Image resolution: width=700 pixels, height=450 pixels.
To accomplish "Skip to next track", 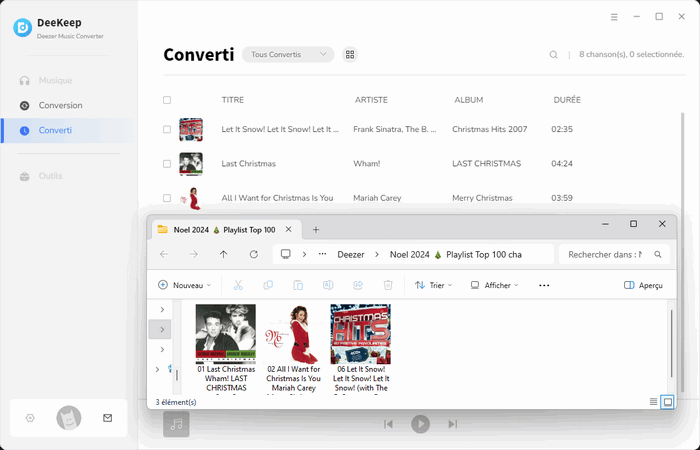I will pyautogui.click(x=453, y=424).
